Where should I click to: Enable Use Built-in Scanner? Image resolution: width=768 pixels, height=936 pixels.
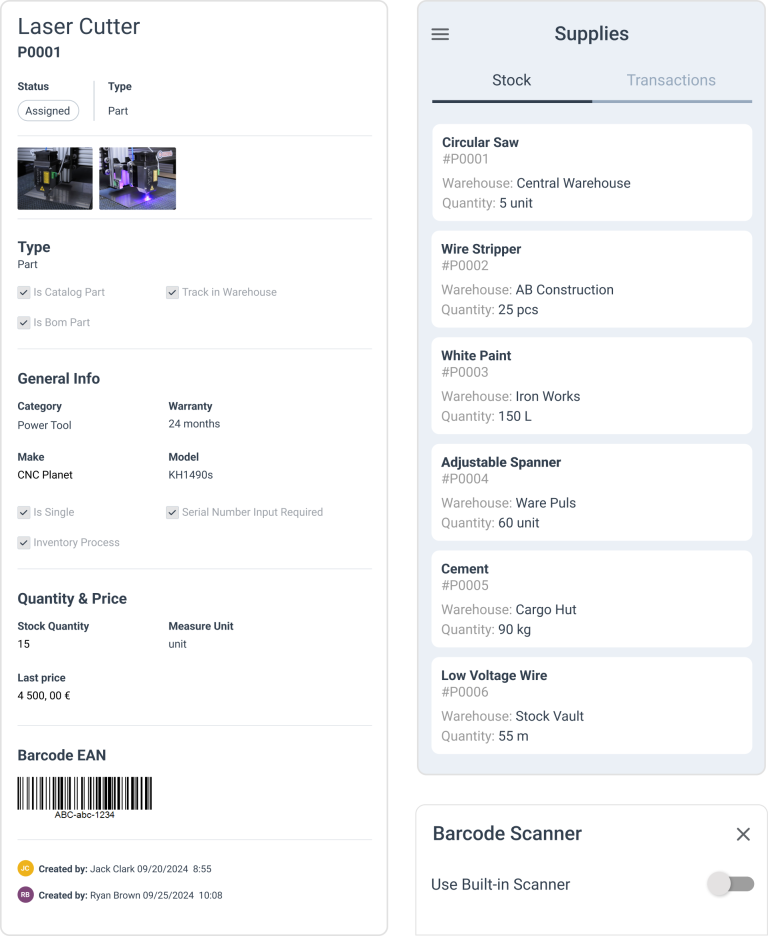pos(729,884)
